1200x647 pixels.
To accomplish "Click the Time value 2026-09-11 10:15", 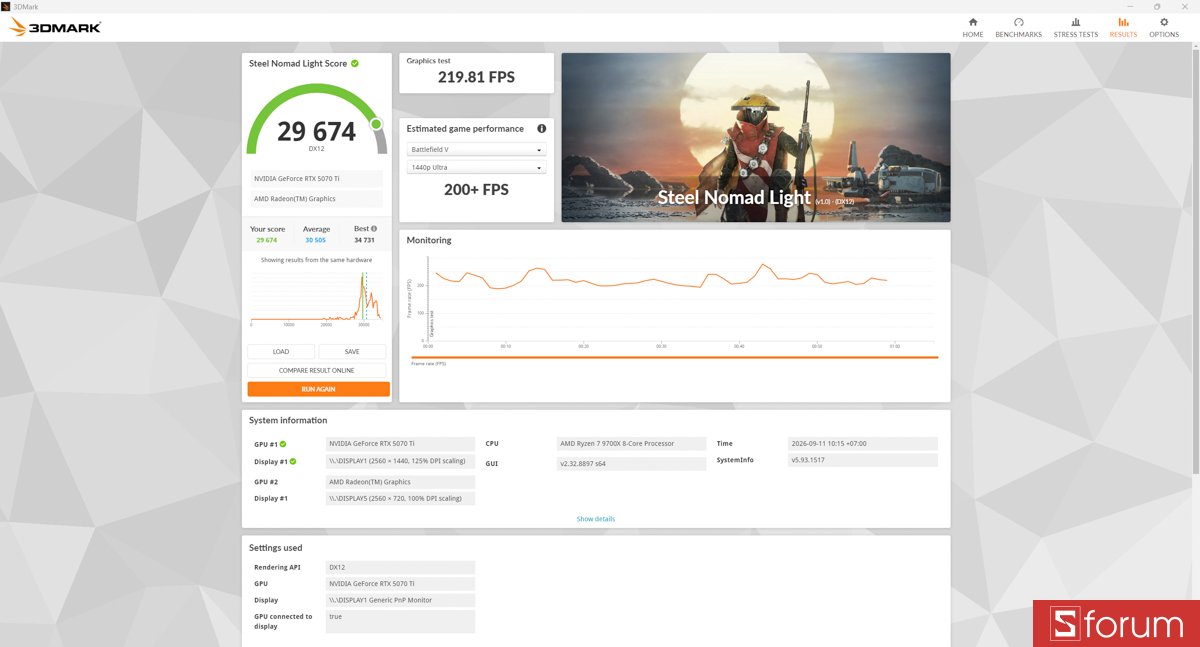I will (x=862, y=444).
